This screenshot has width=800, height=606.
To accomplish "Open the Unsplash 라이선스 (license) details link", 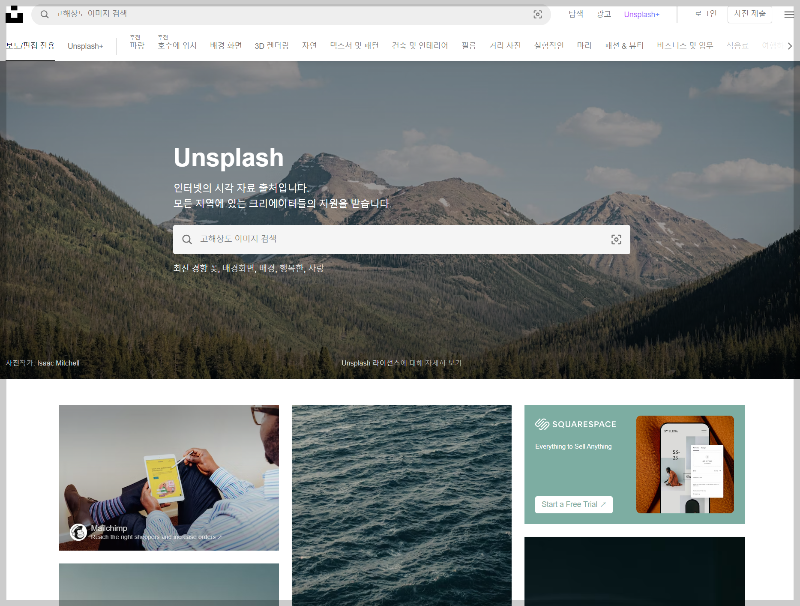I will (x=401, y=363).
